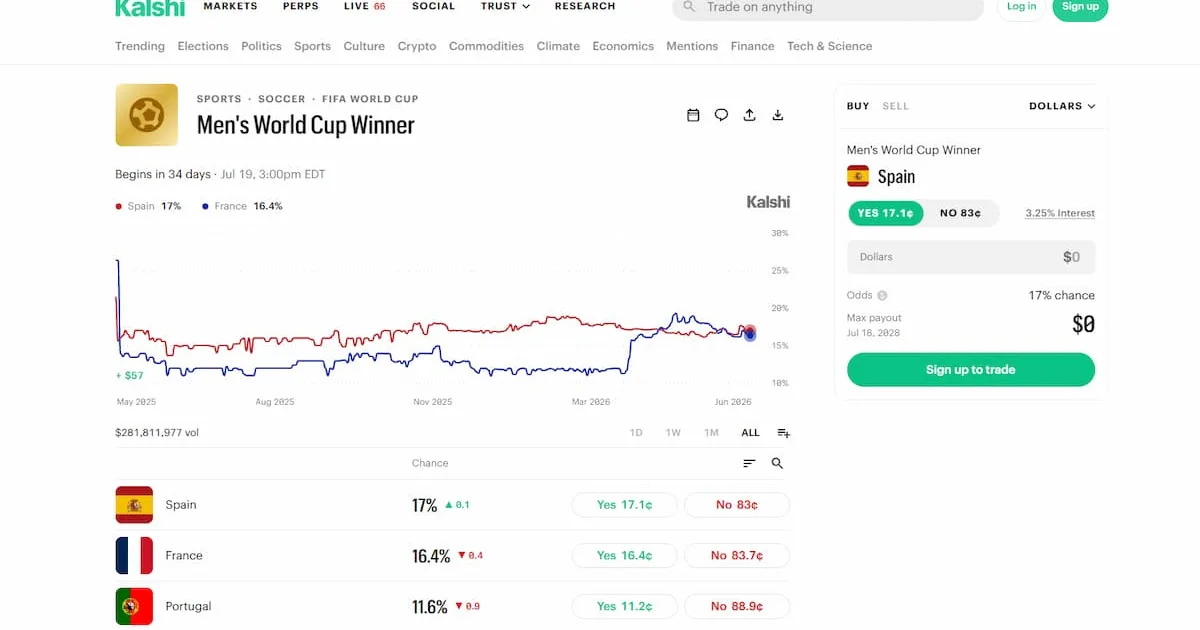1200x630 pixels.
Task: Click the search icon in outcomes header
Action: pyautogui.click(x=777, y=463)
